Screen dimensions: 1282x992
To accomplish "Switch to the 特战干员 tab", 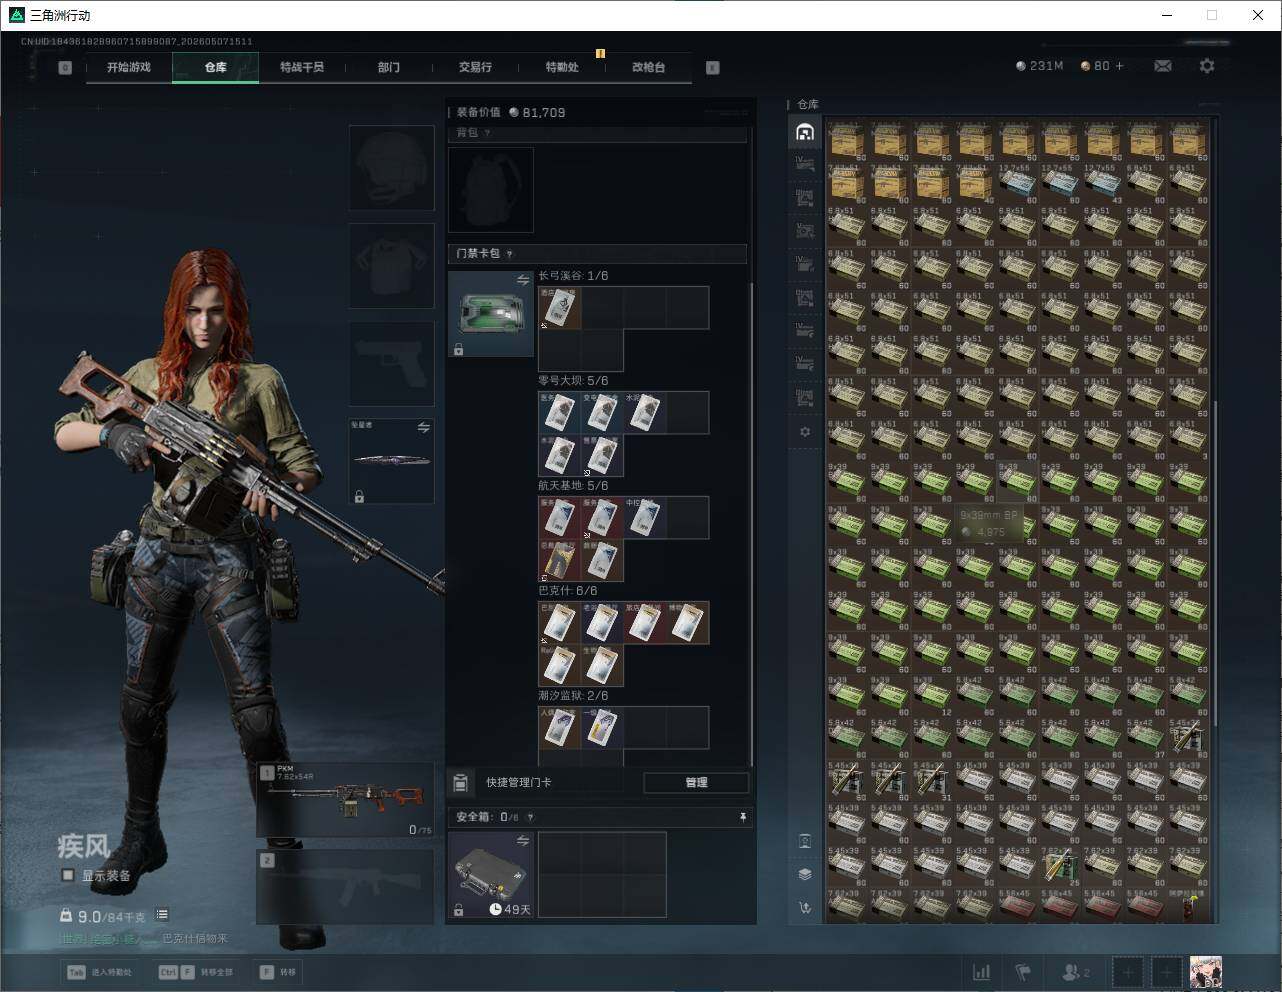I will click(302, 67).
